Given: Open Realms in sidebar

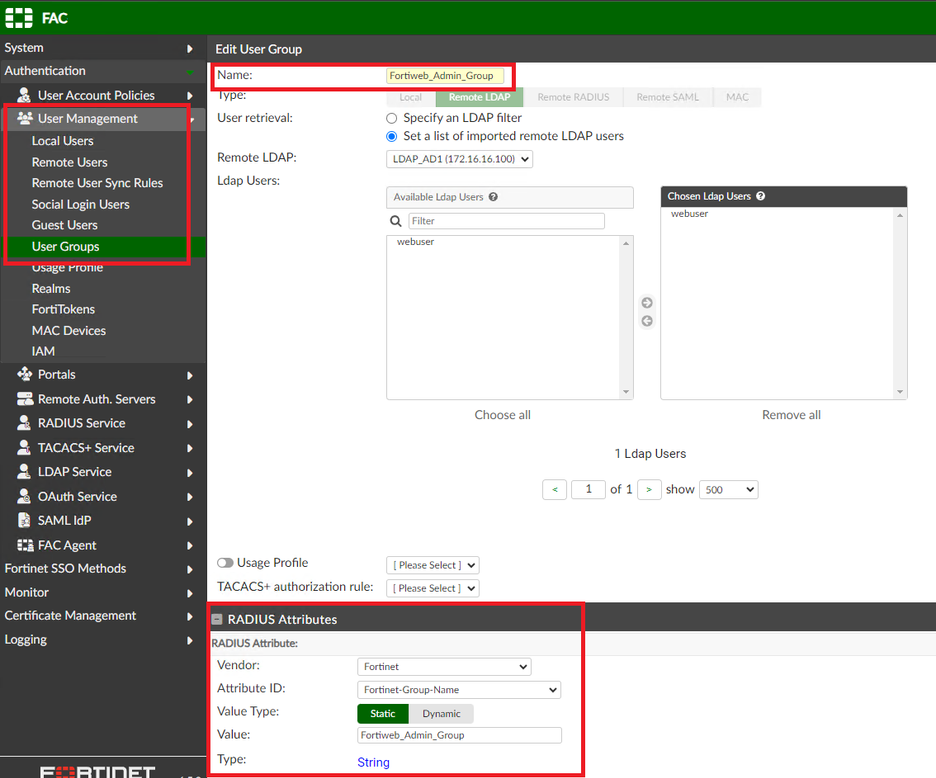Looking at the screenshot, I should pyautogui.click(x=51, y=288).
